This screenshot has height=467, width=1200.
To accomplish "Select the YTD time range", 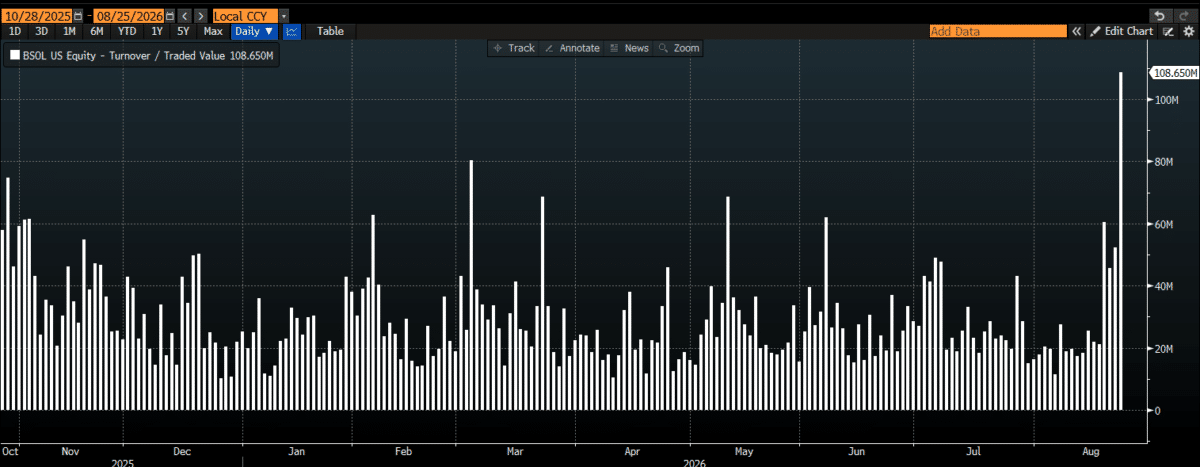I will (x=127, y=31).
